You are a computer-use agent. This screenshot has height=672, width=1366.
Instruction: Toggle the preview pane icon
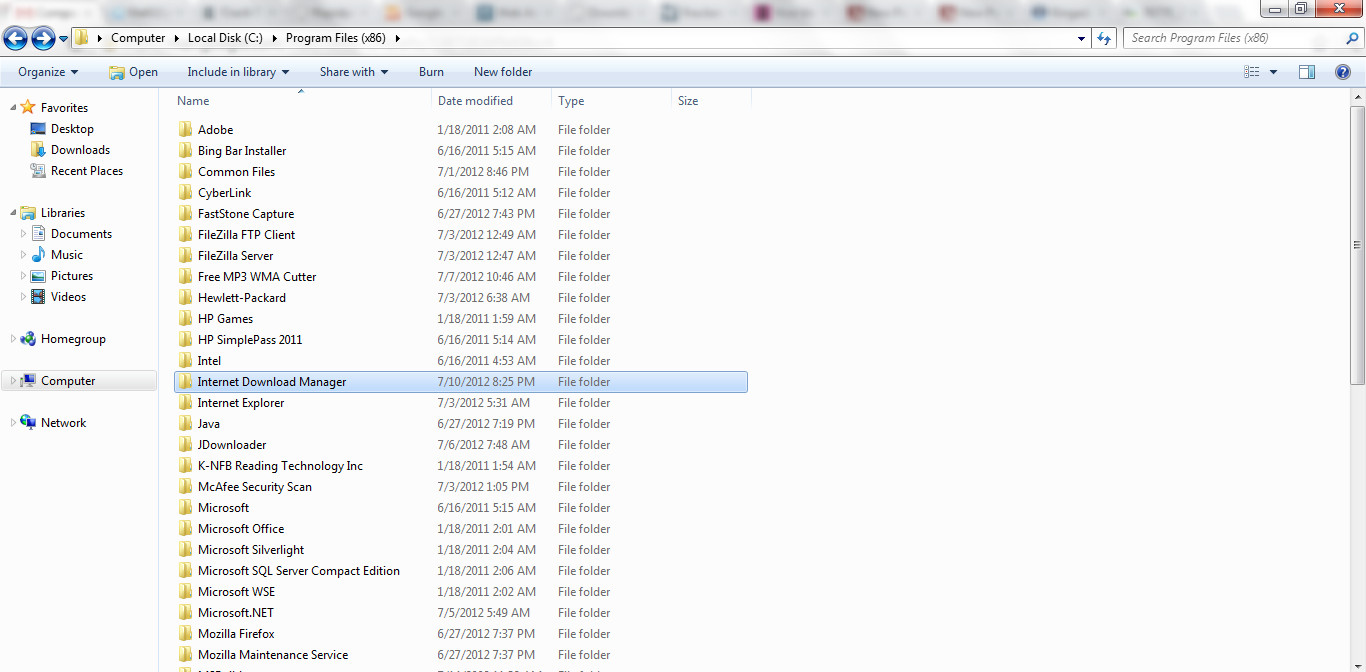click(x=1307, y=72)
